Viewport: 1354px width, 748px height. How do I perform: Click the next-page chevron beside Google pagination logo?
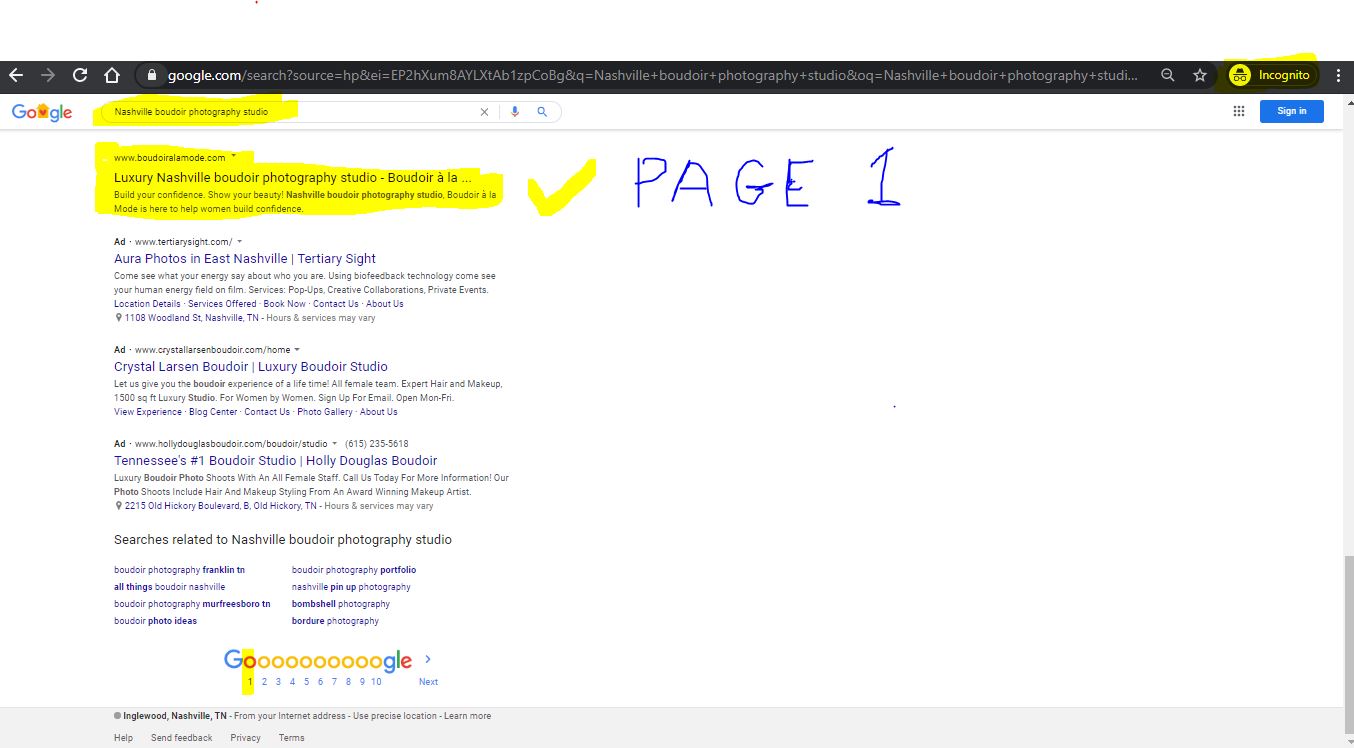(428, 659)
